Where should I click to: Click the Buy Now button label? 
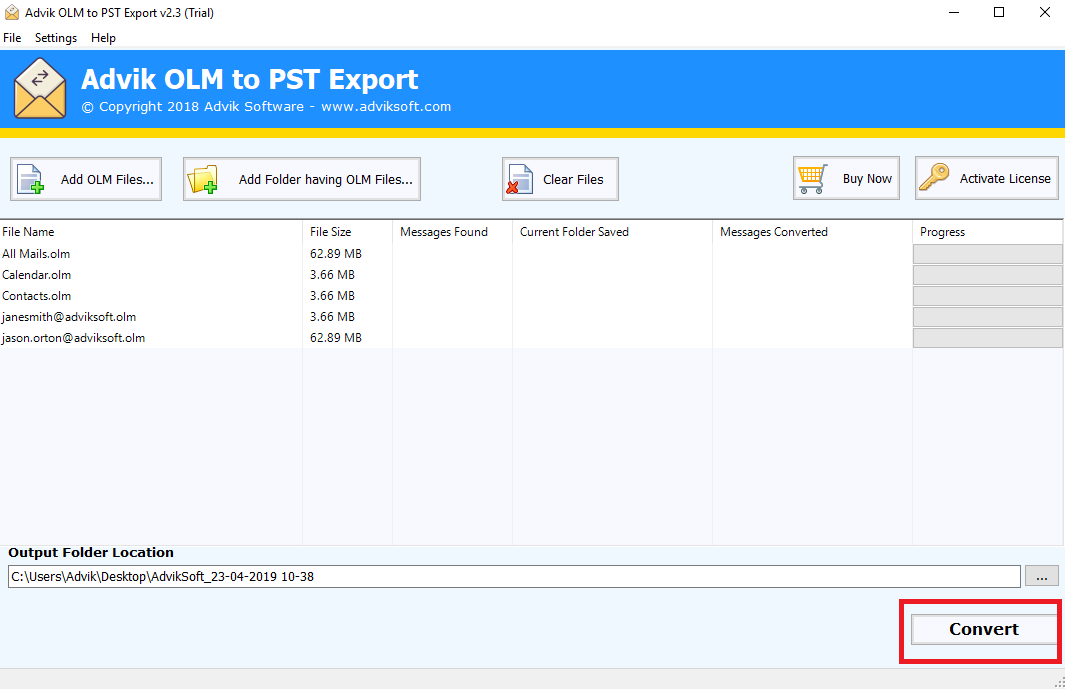click(x=867, y=179)
